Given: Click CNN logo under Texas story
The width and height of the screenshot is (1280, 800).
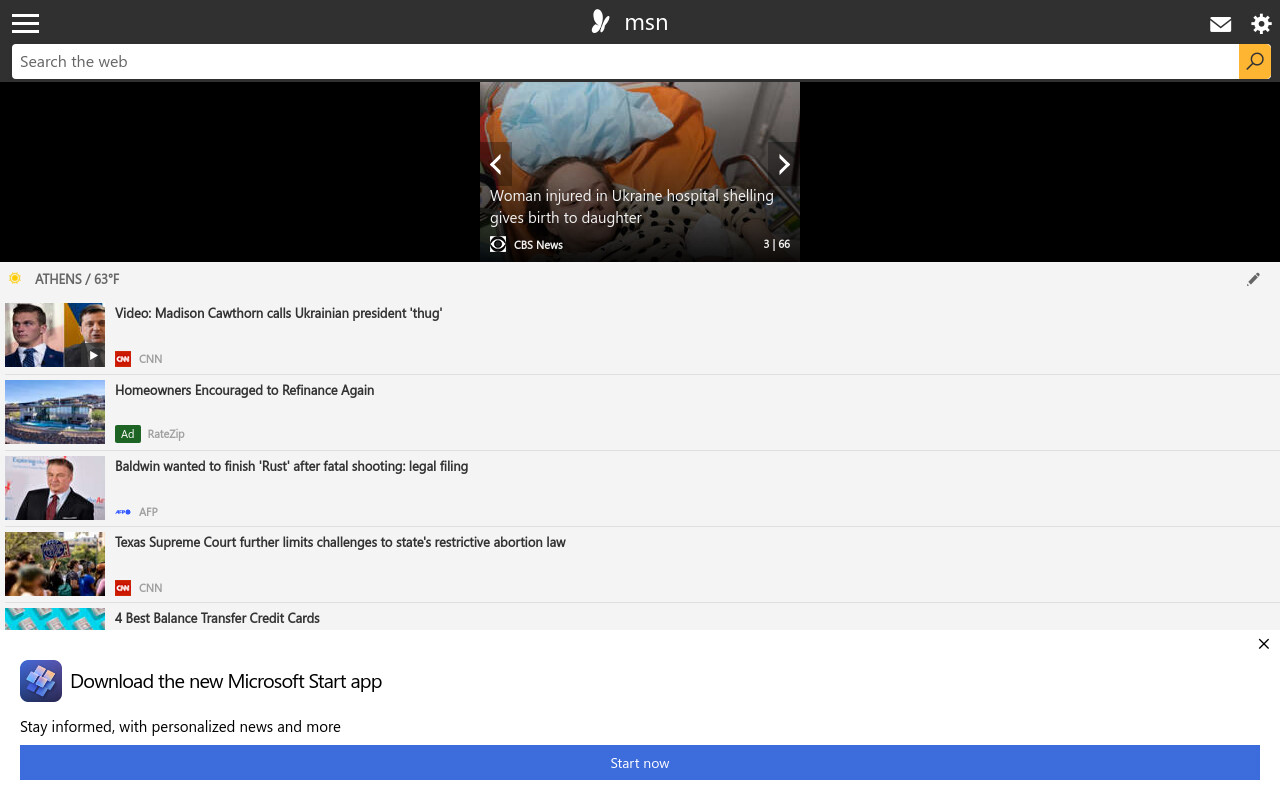Looking at the screenshot, I should (123, 588).
